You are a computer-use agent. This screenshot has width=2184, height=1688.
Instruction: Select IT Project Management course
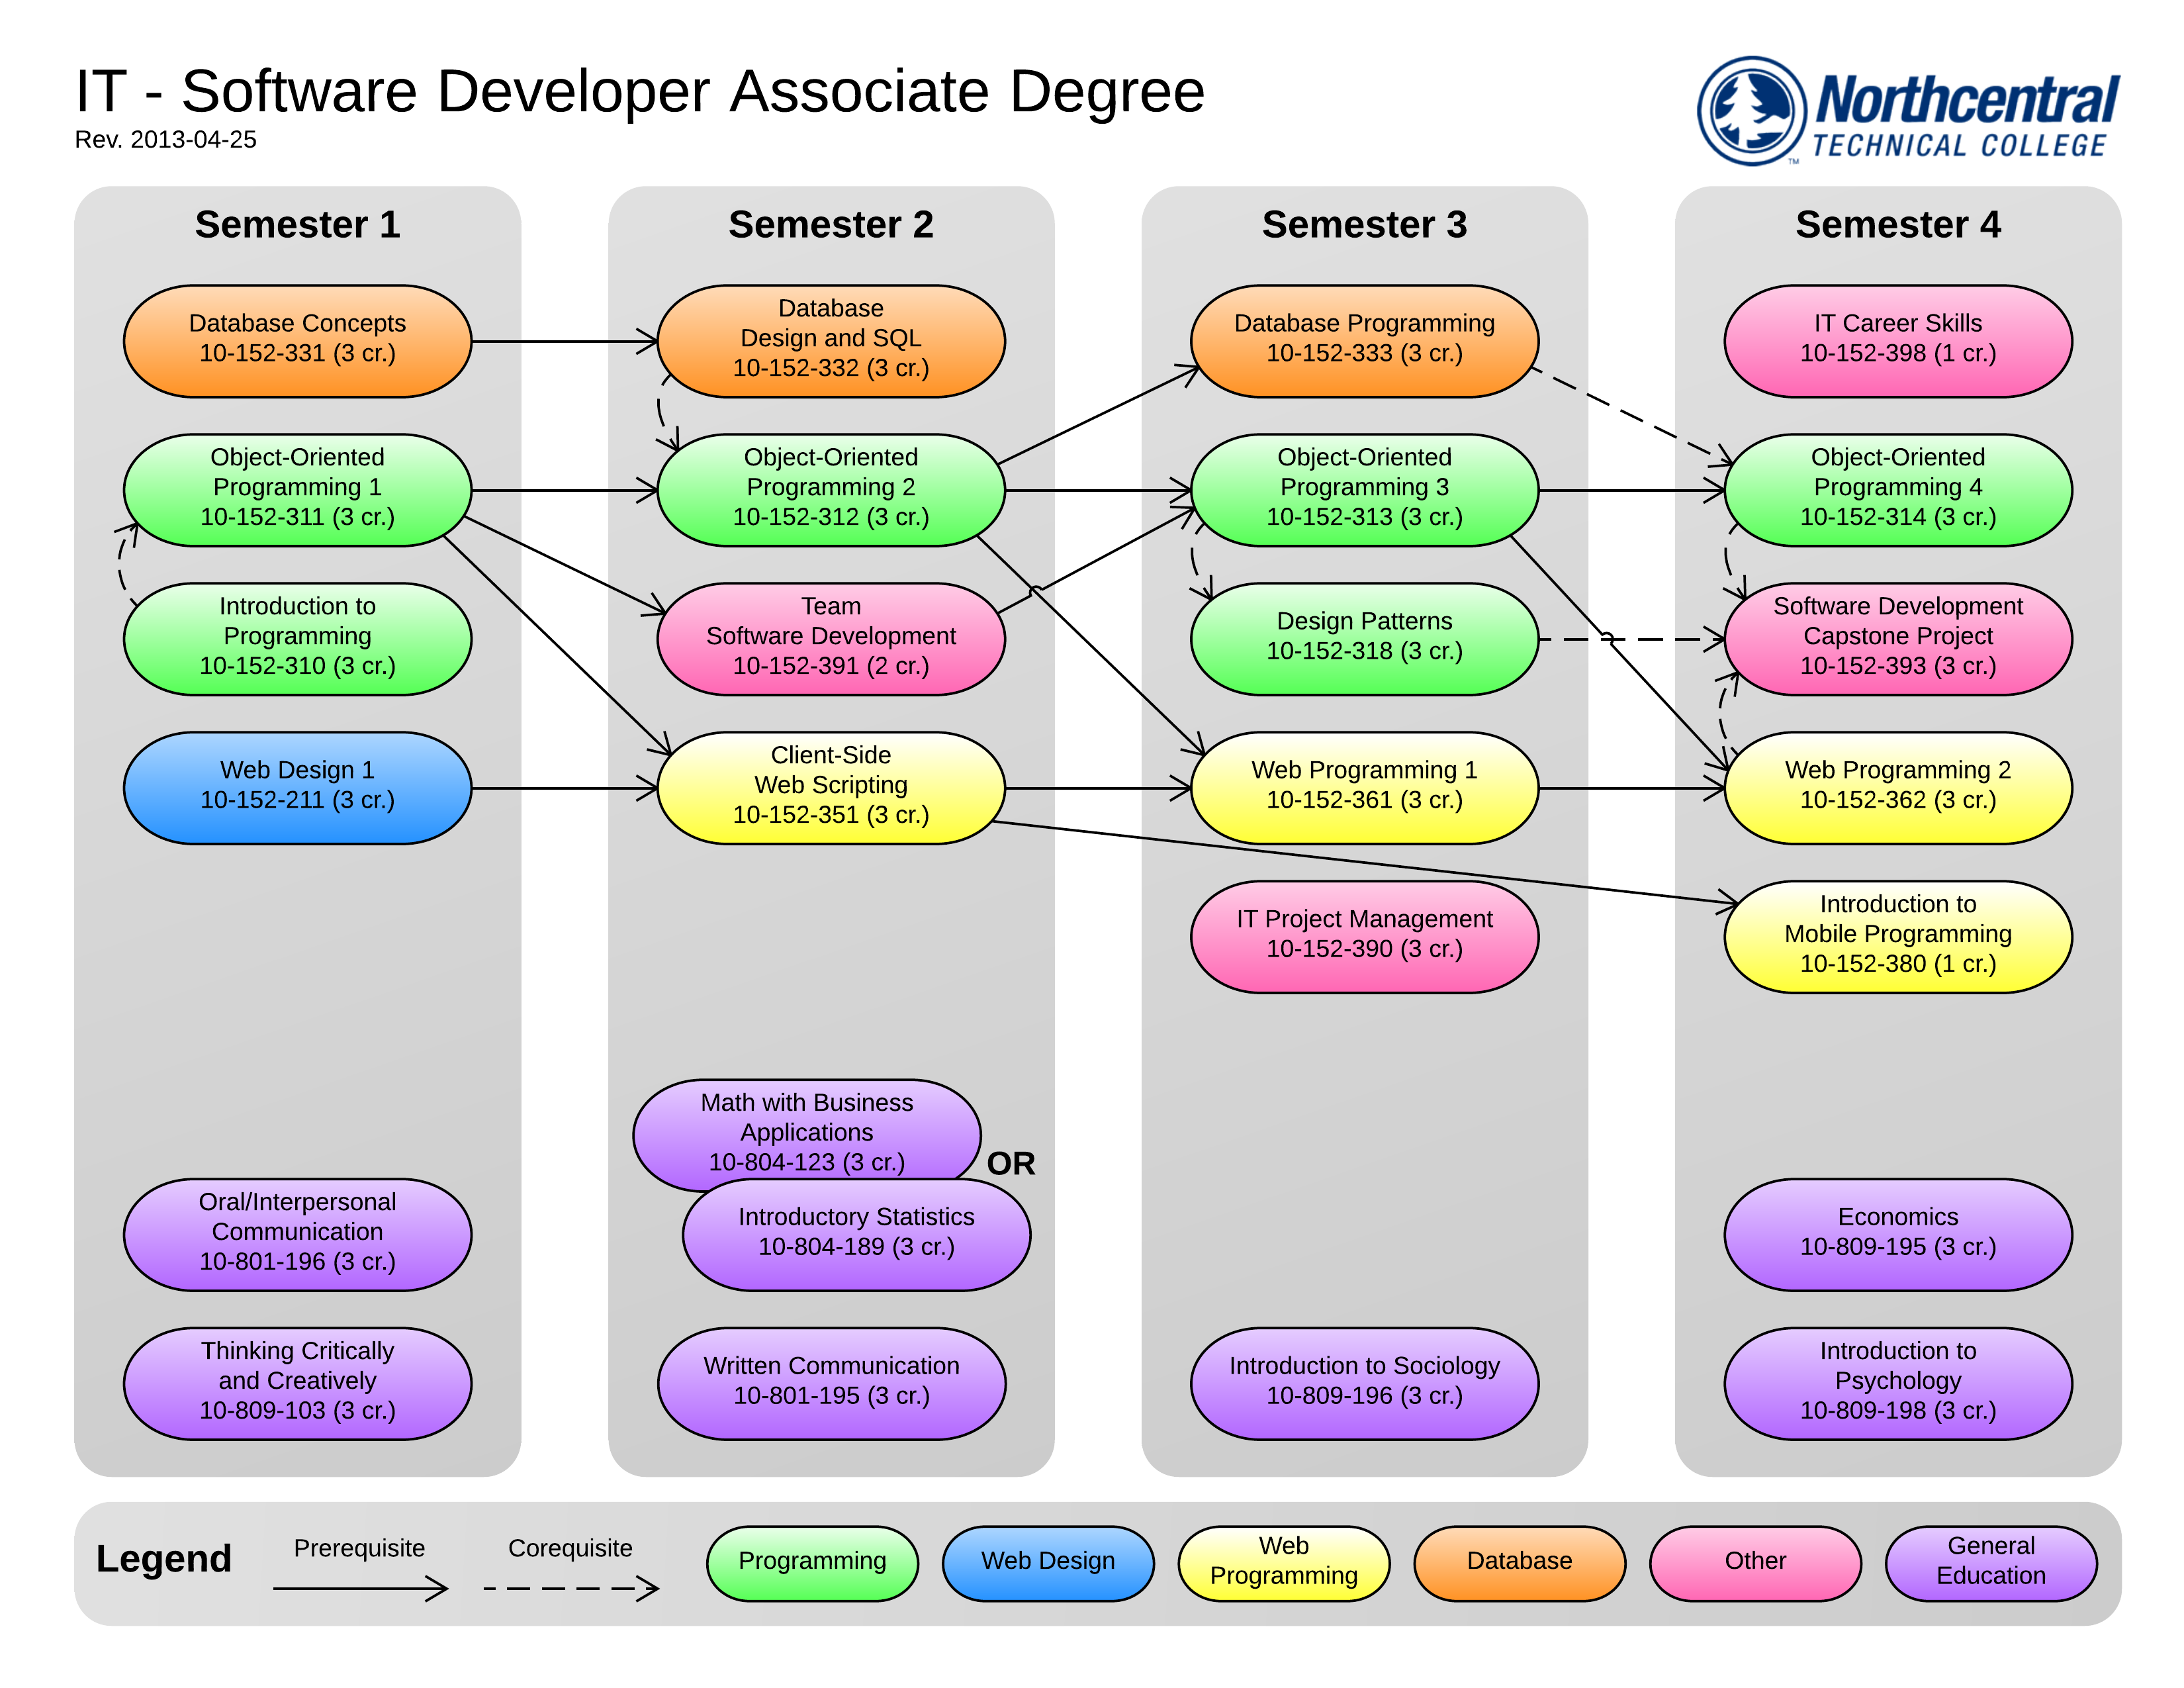1364,936
